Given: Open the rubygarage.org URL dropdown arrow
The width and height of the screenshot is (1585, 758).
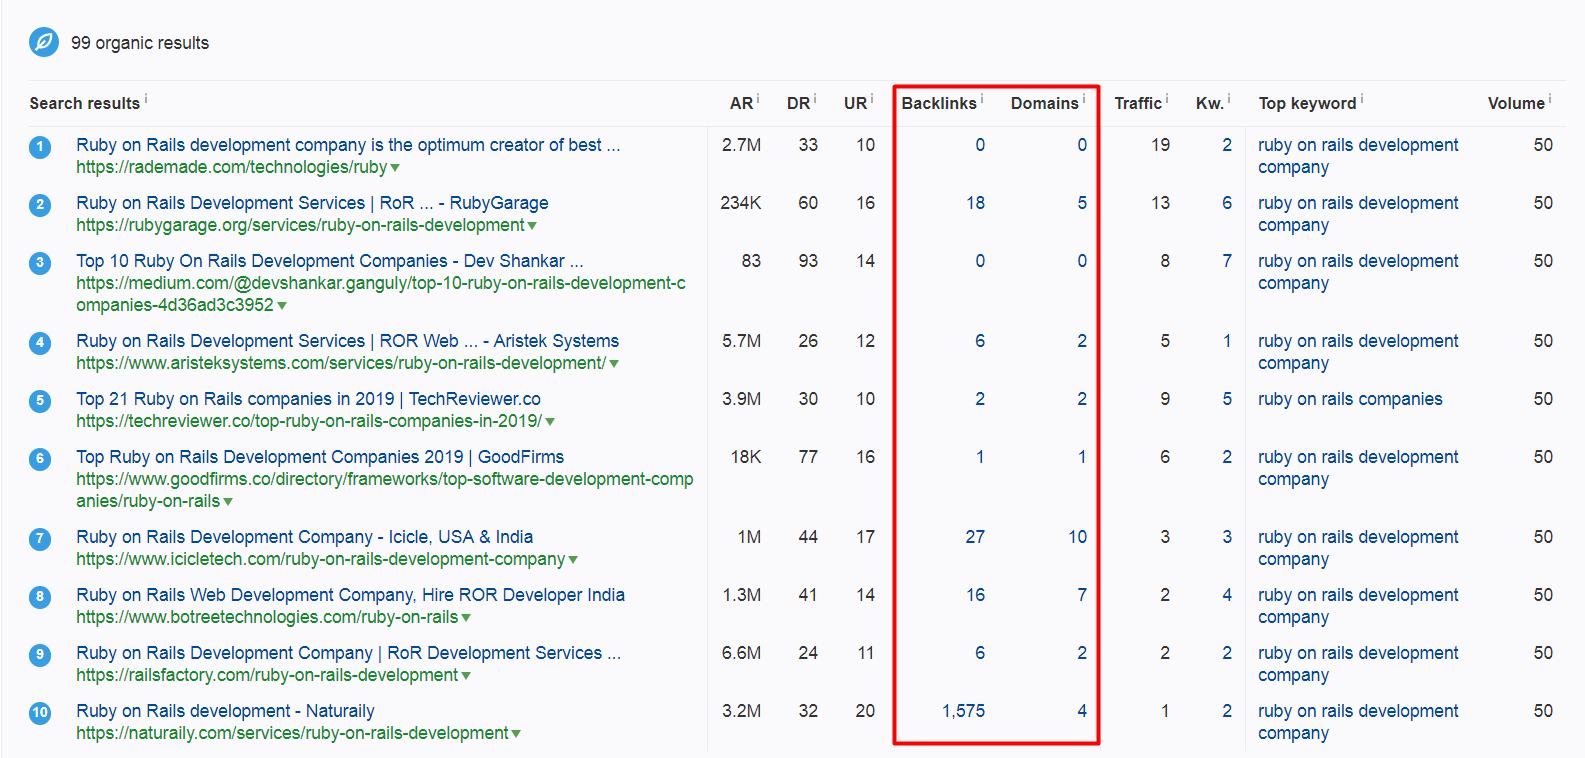Looking at the screenshot, I should [532, 226].
